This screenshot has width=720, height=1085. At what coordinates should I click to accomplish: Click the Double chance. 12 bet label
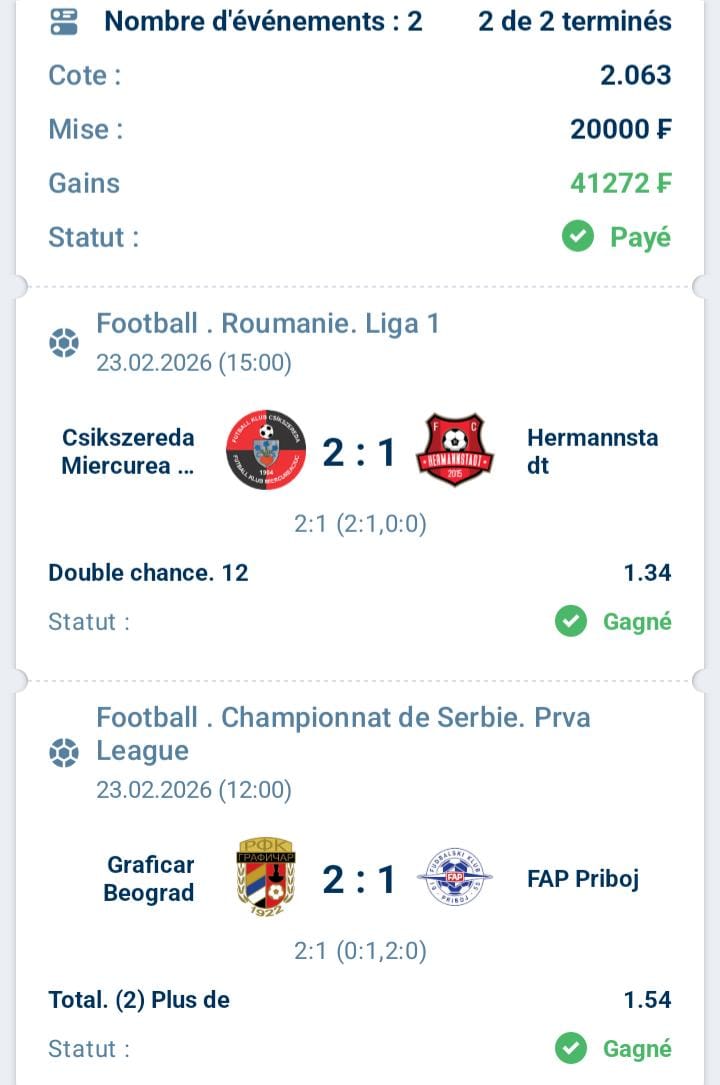[148, 573]
